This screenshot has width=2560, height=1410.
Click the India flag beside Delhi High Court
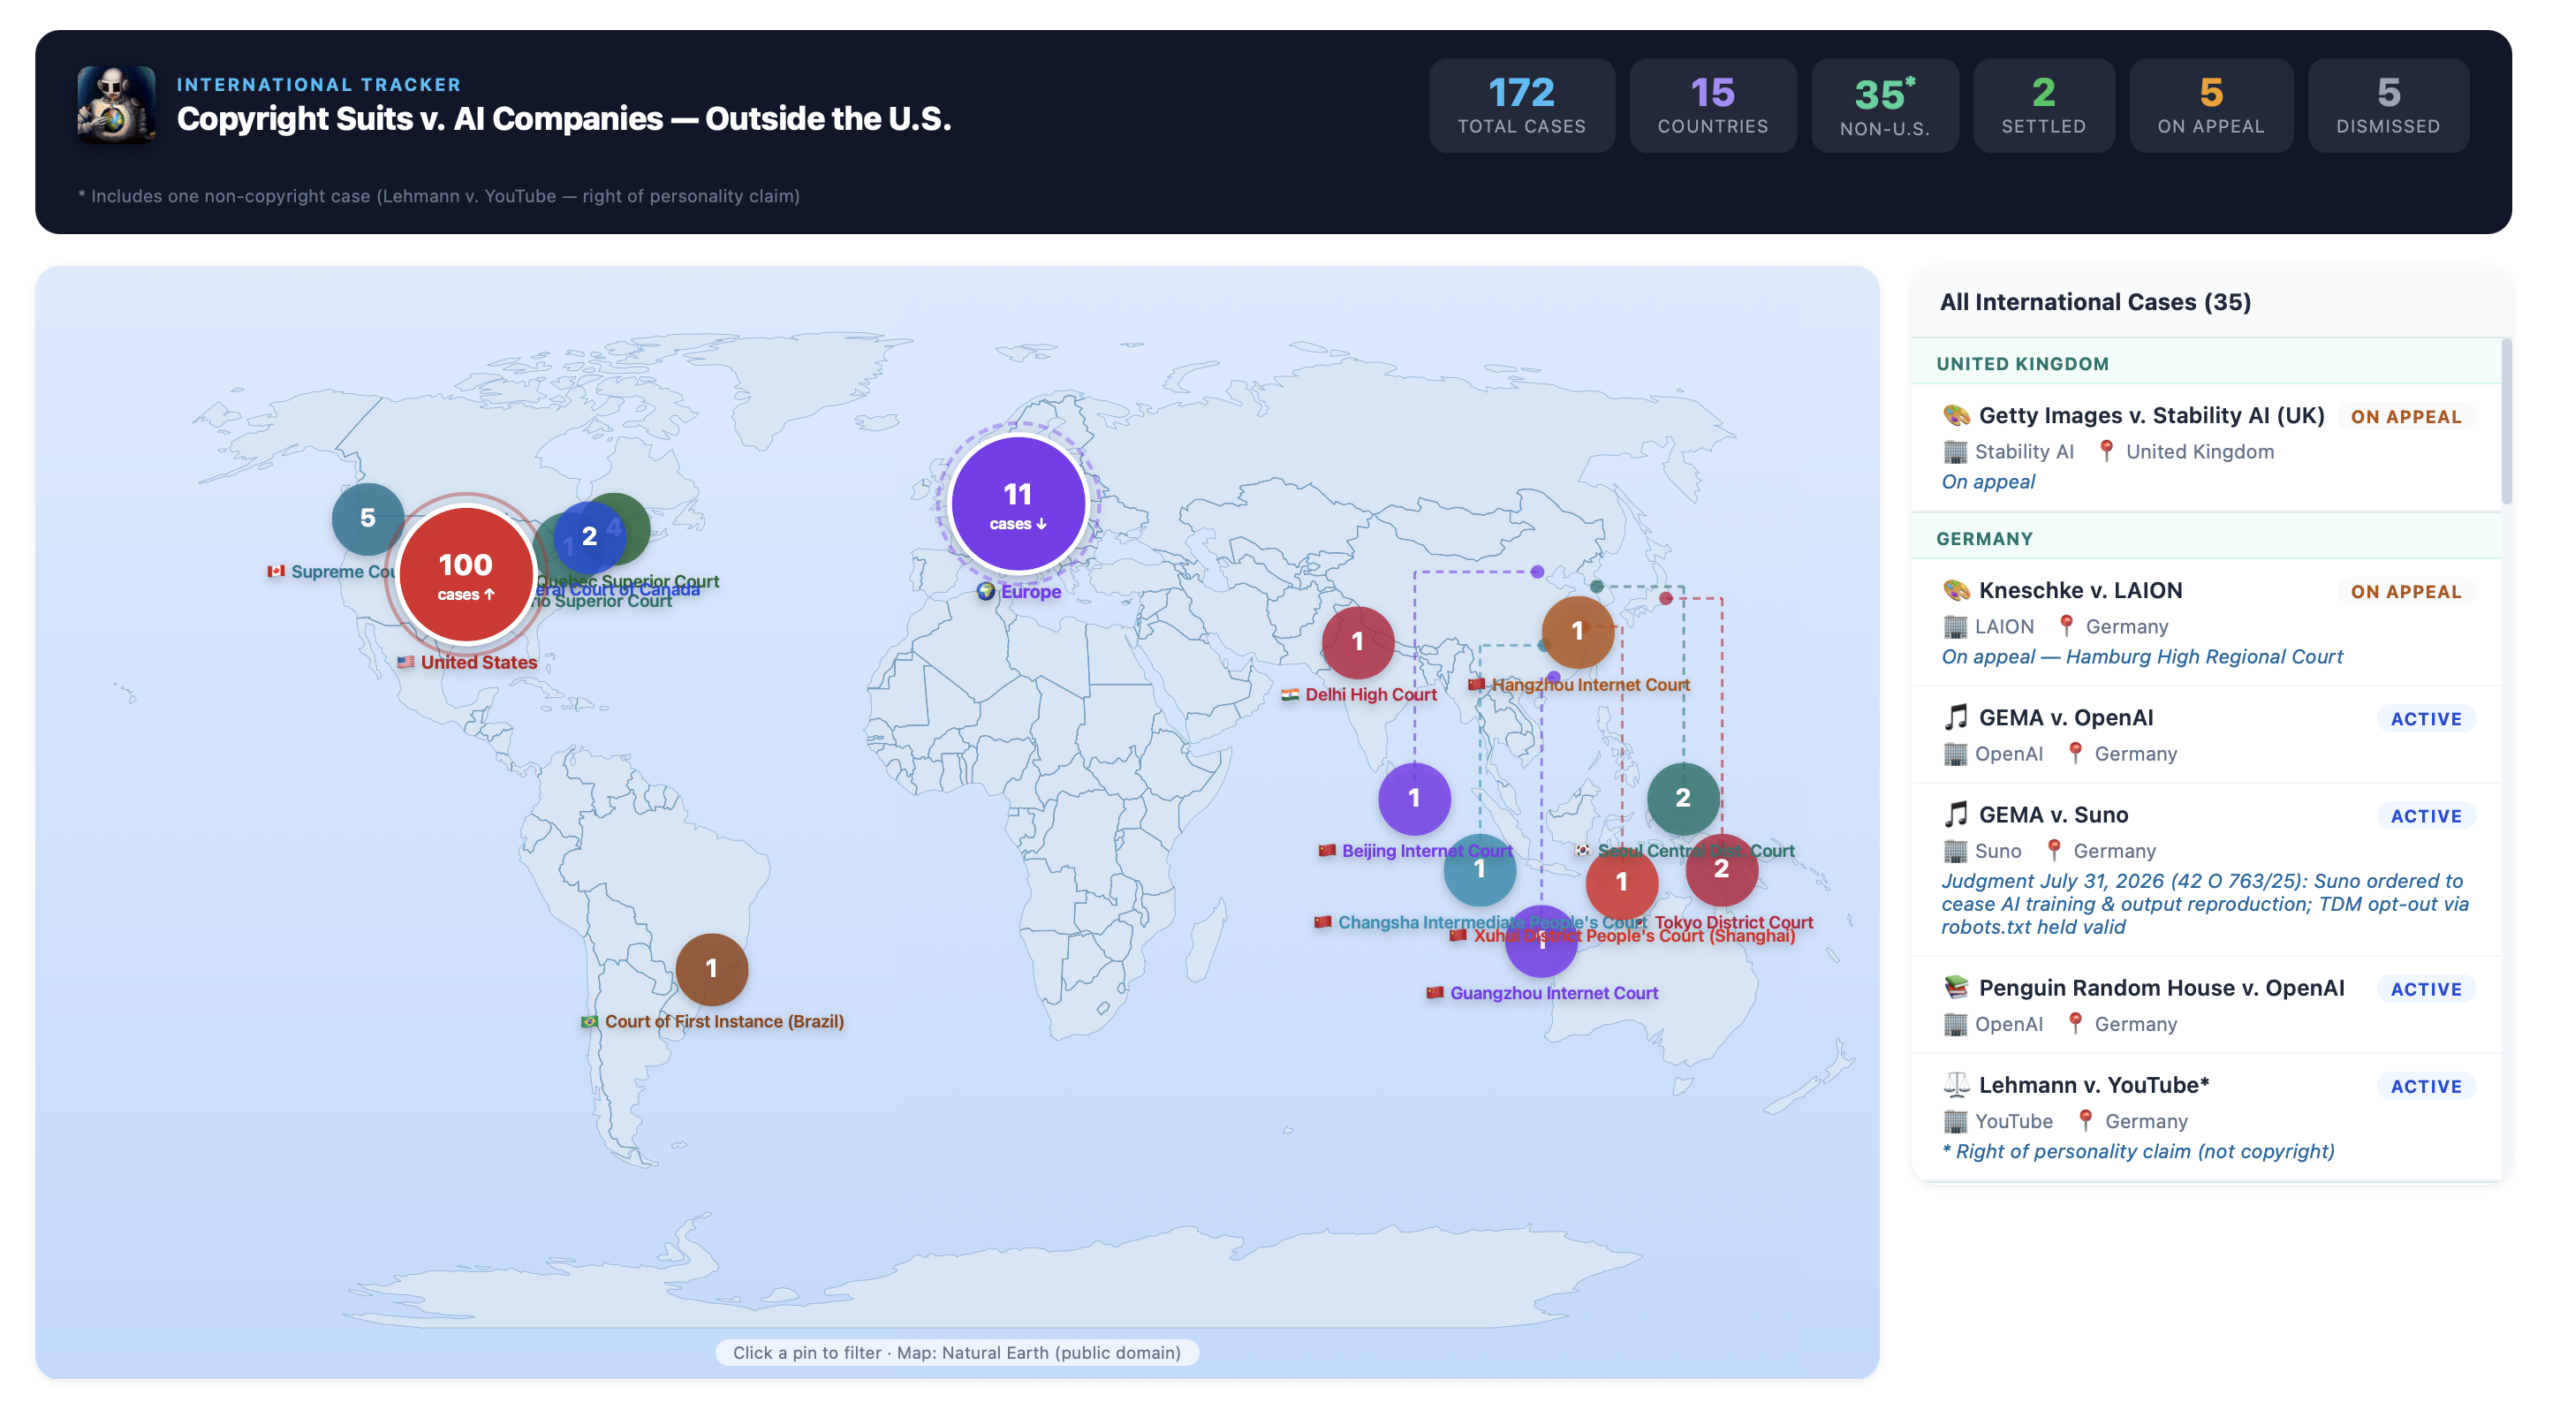click(1289, 695)
